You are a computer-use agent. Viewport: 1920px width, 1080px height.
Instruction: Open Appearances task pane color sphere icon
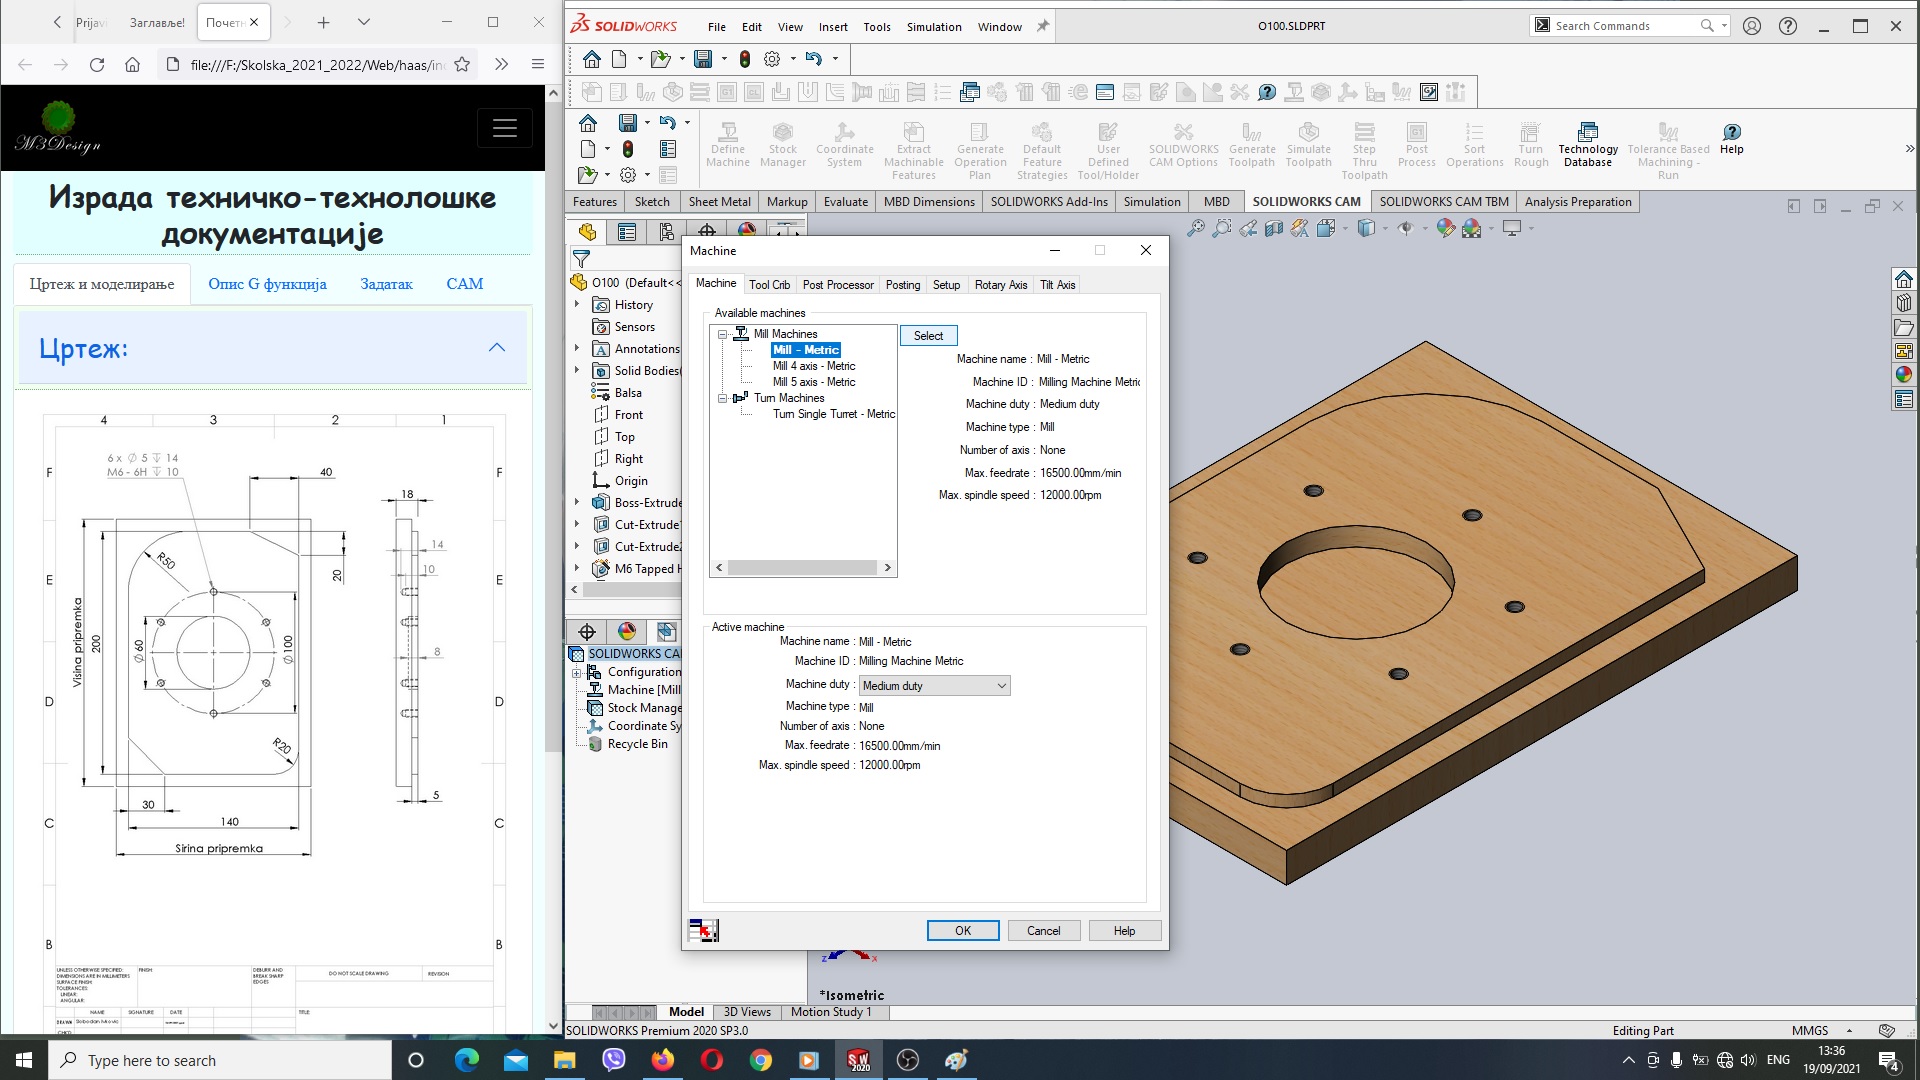pos(1904,375)
